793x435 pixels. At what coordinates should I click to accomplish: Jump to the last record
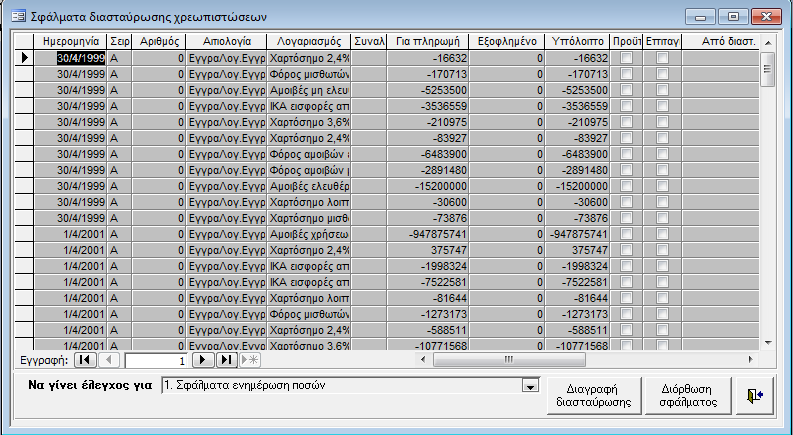[227, 359]
